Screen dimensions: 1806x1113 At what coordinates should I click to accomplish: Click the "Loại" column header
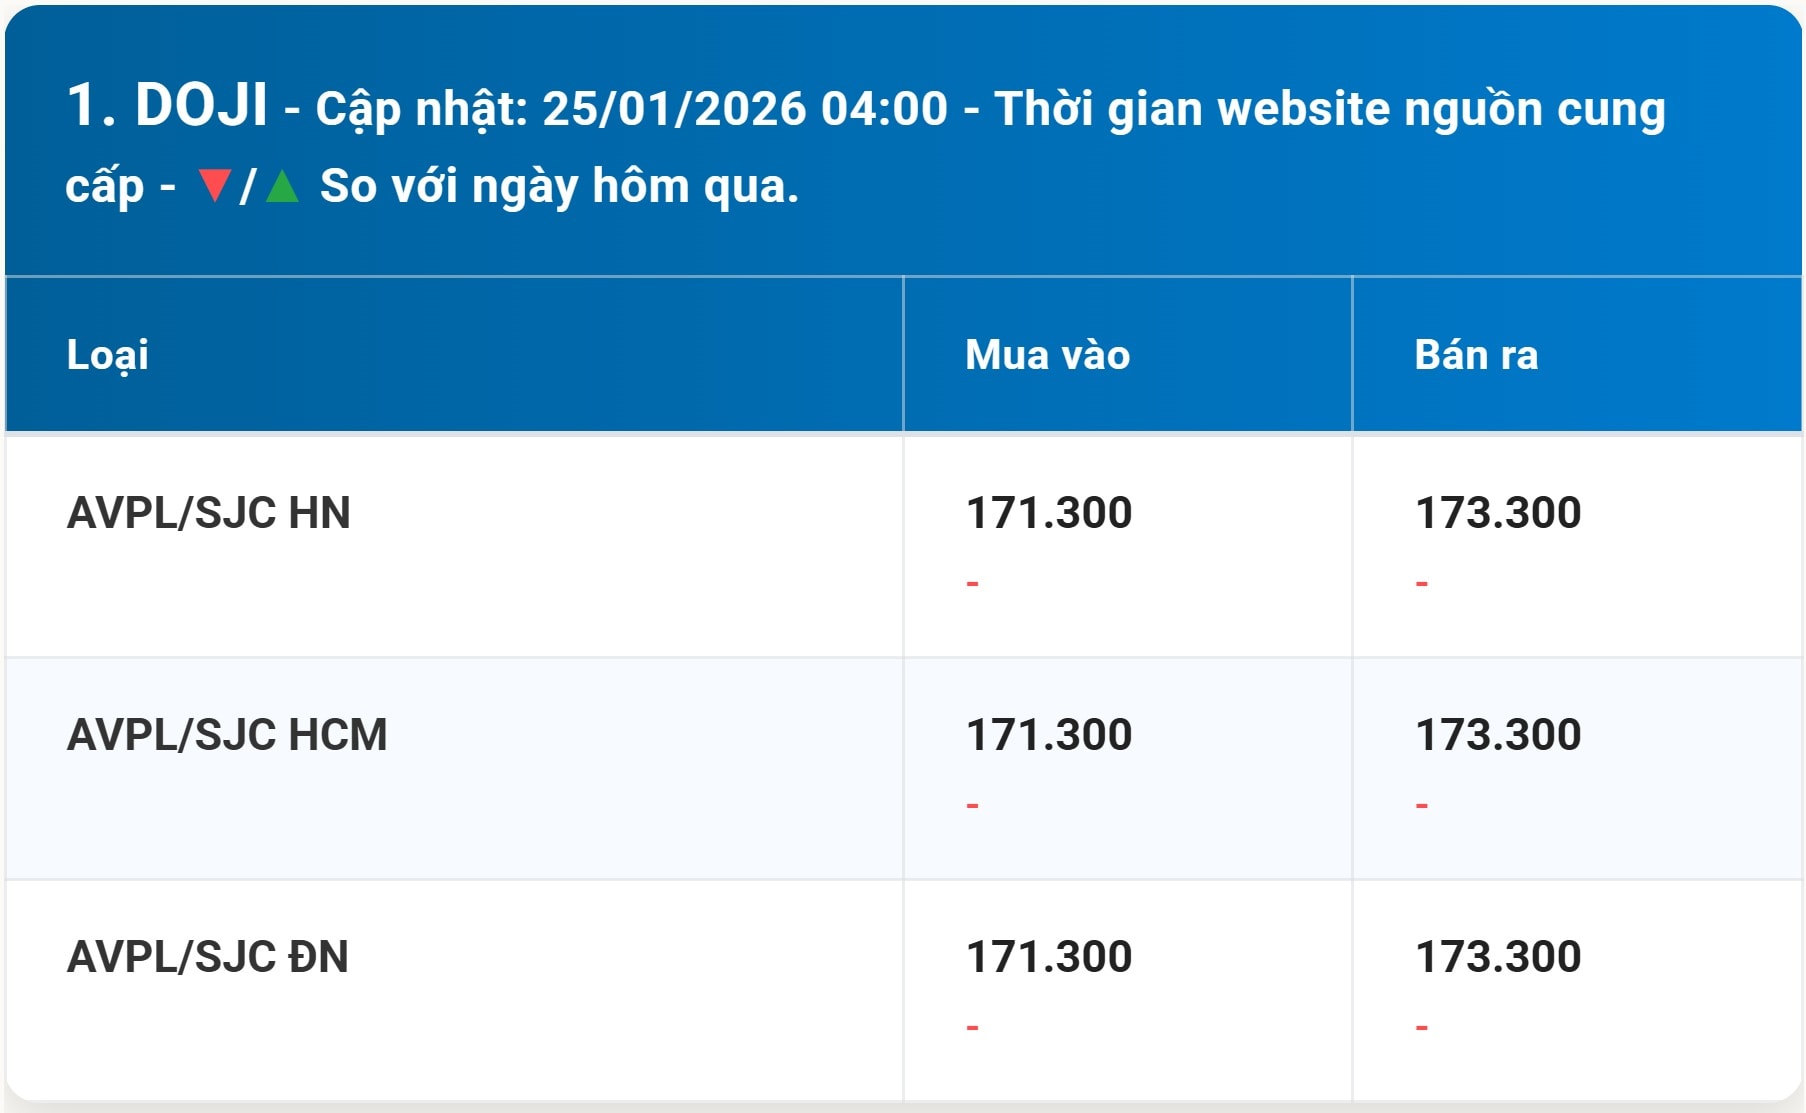click(x=108, y=355)
